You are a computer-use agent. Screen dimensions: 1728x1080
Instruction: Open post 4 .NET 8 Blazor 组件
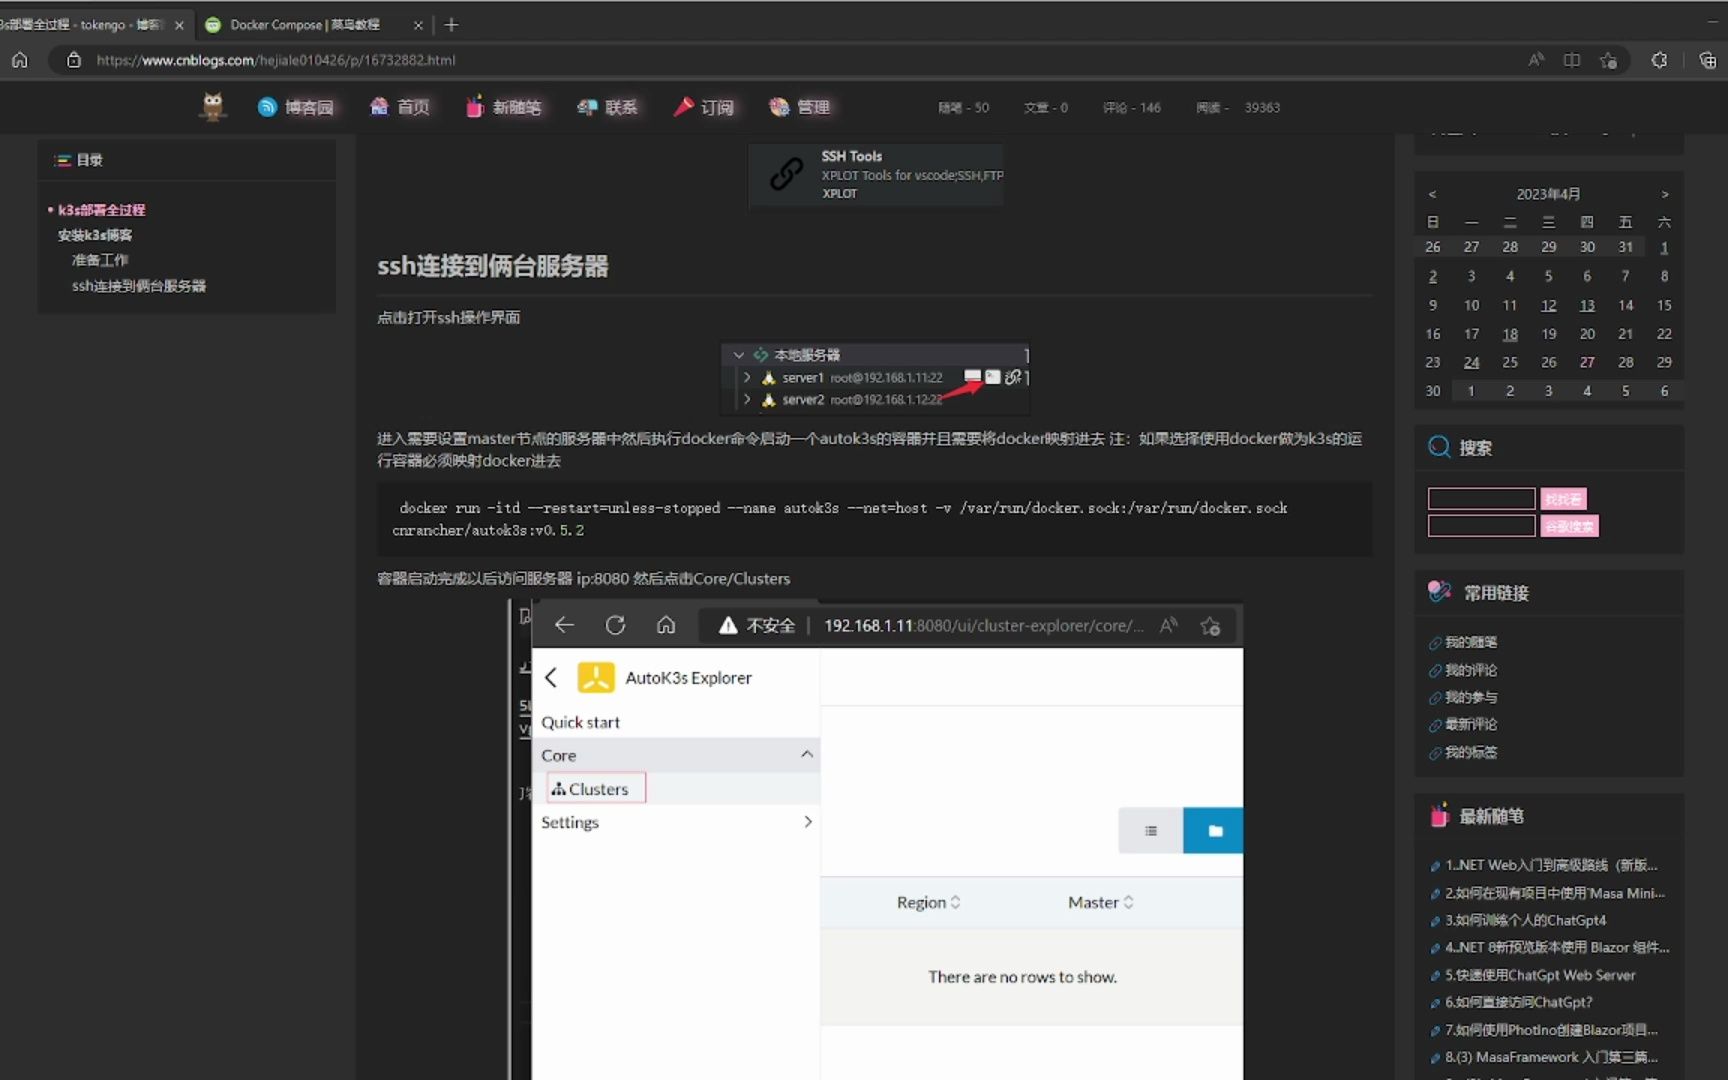1557,947
